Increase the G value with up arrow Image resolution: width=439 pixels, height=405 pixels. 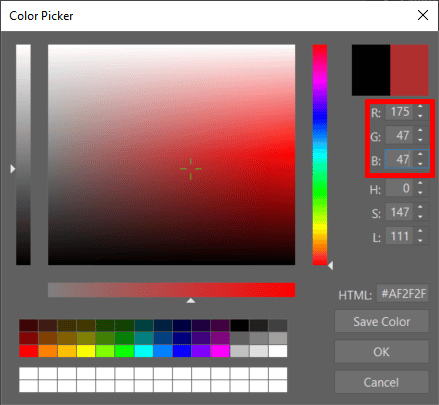420,131
